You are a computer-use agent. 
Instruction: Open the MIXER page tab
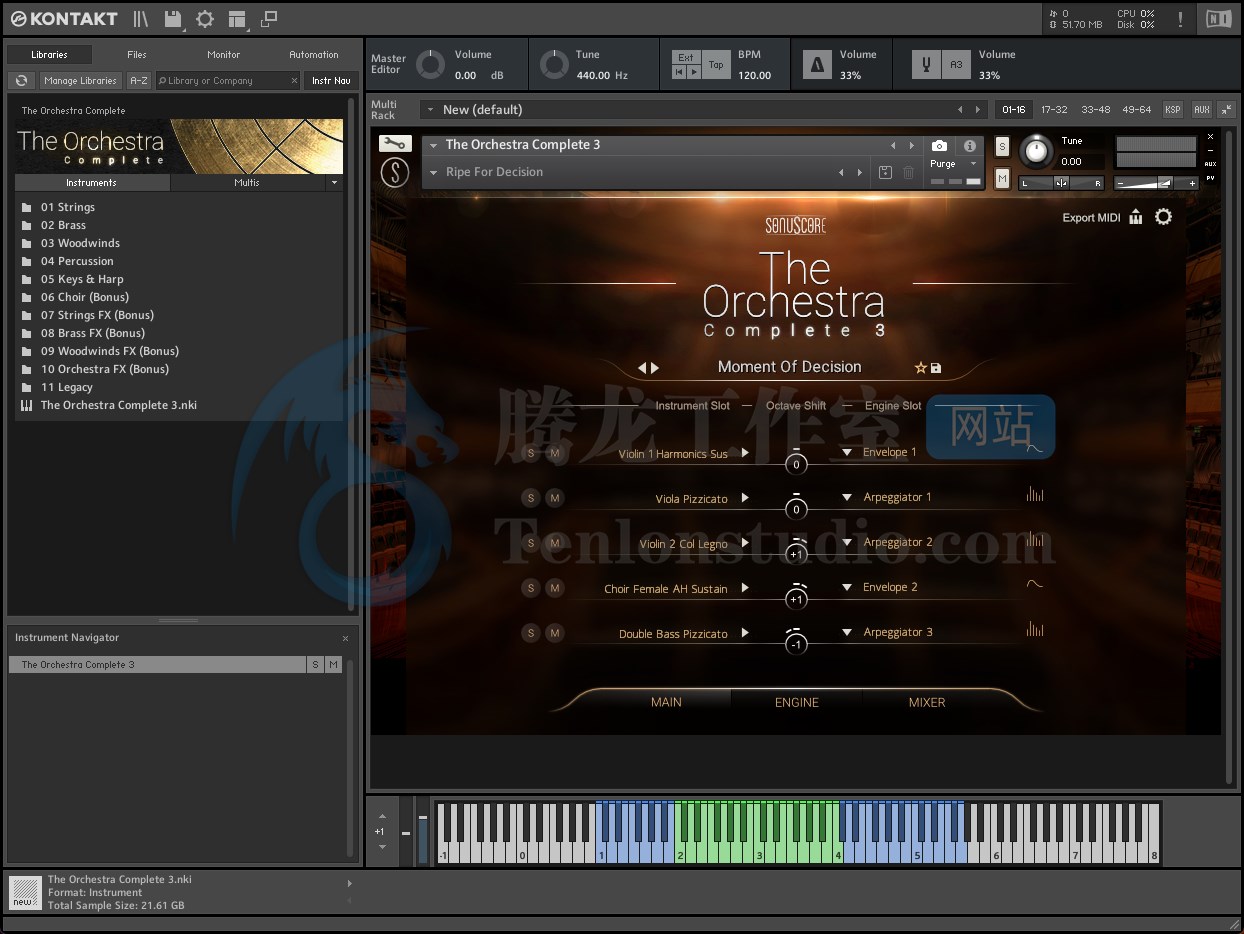pos(927,702)
